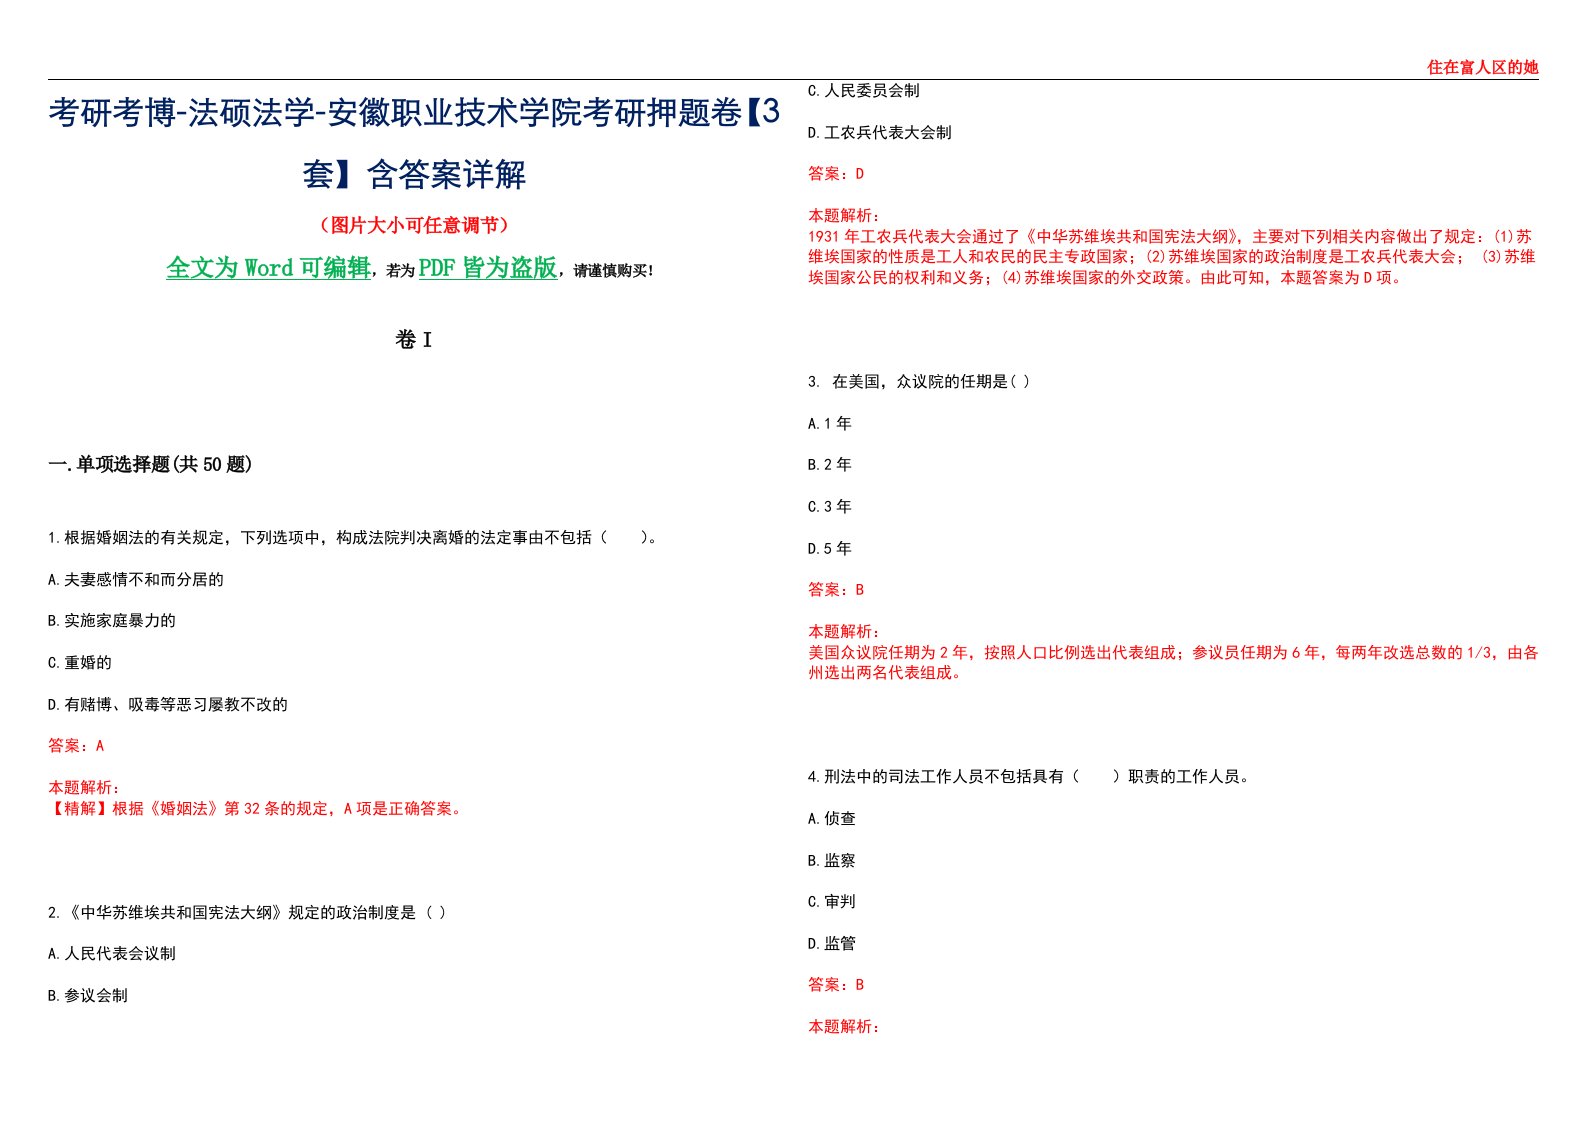
Task: Select option A.人民代表会议制
Action: tap(112, 954)
